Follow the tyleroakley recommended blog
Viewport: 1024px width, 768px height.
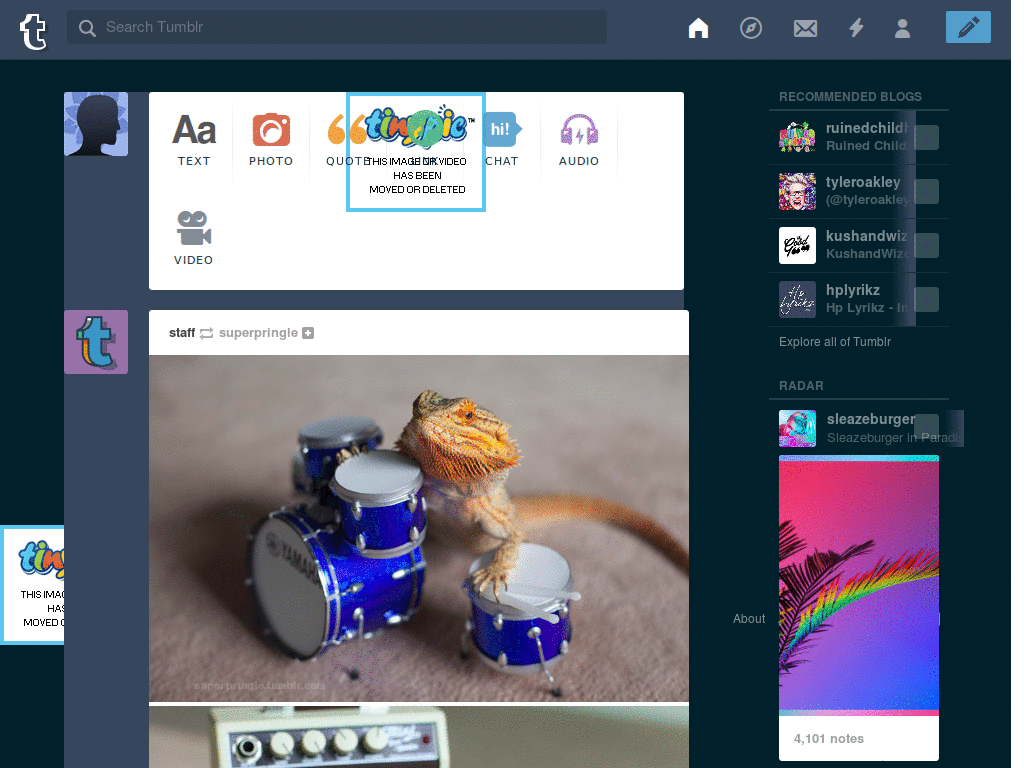tap(926, 191)
